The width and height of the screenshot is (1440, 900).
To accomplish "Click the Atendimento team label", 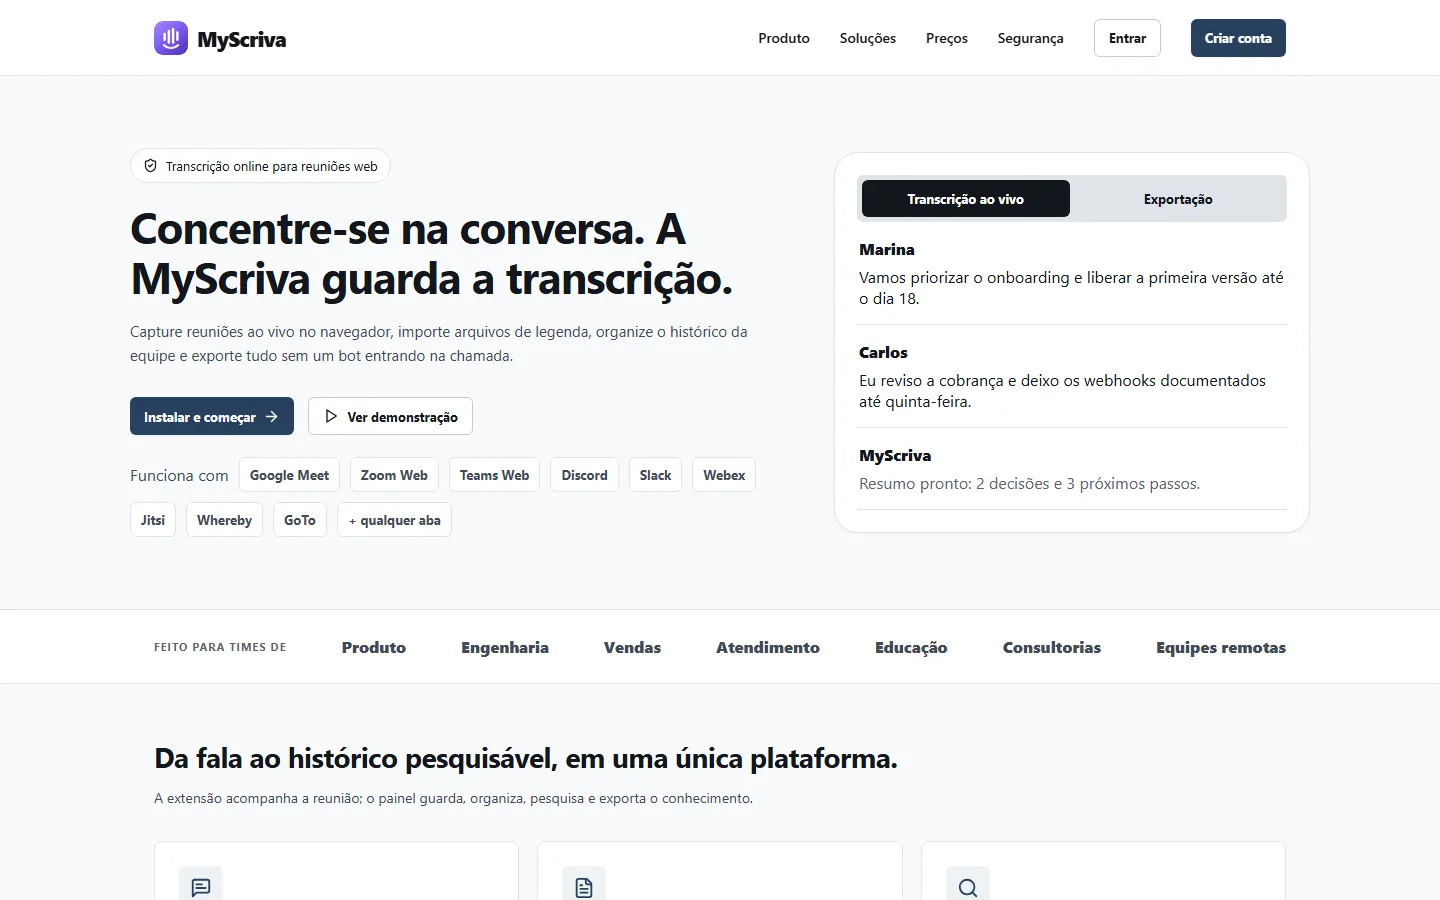I will point(768,647).
